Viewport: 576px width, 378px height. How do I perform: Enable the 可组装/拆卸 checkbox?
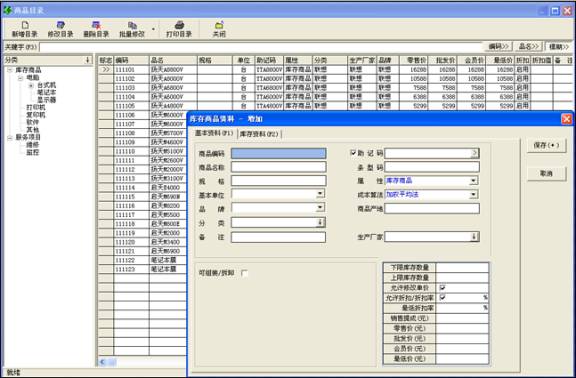click(245, 273)
